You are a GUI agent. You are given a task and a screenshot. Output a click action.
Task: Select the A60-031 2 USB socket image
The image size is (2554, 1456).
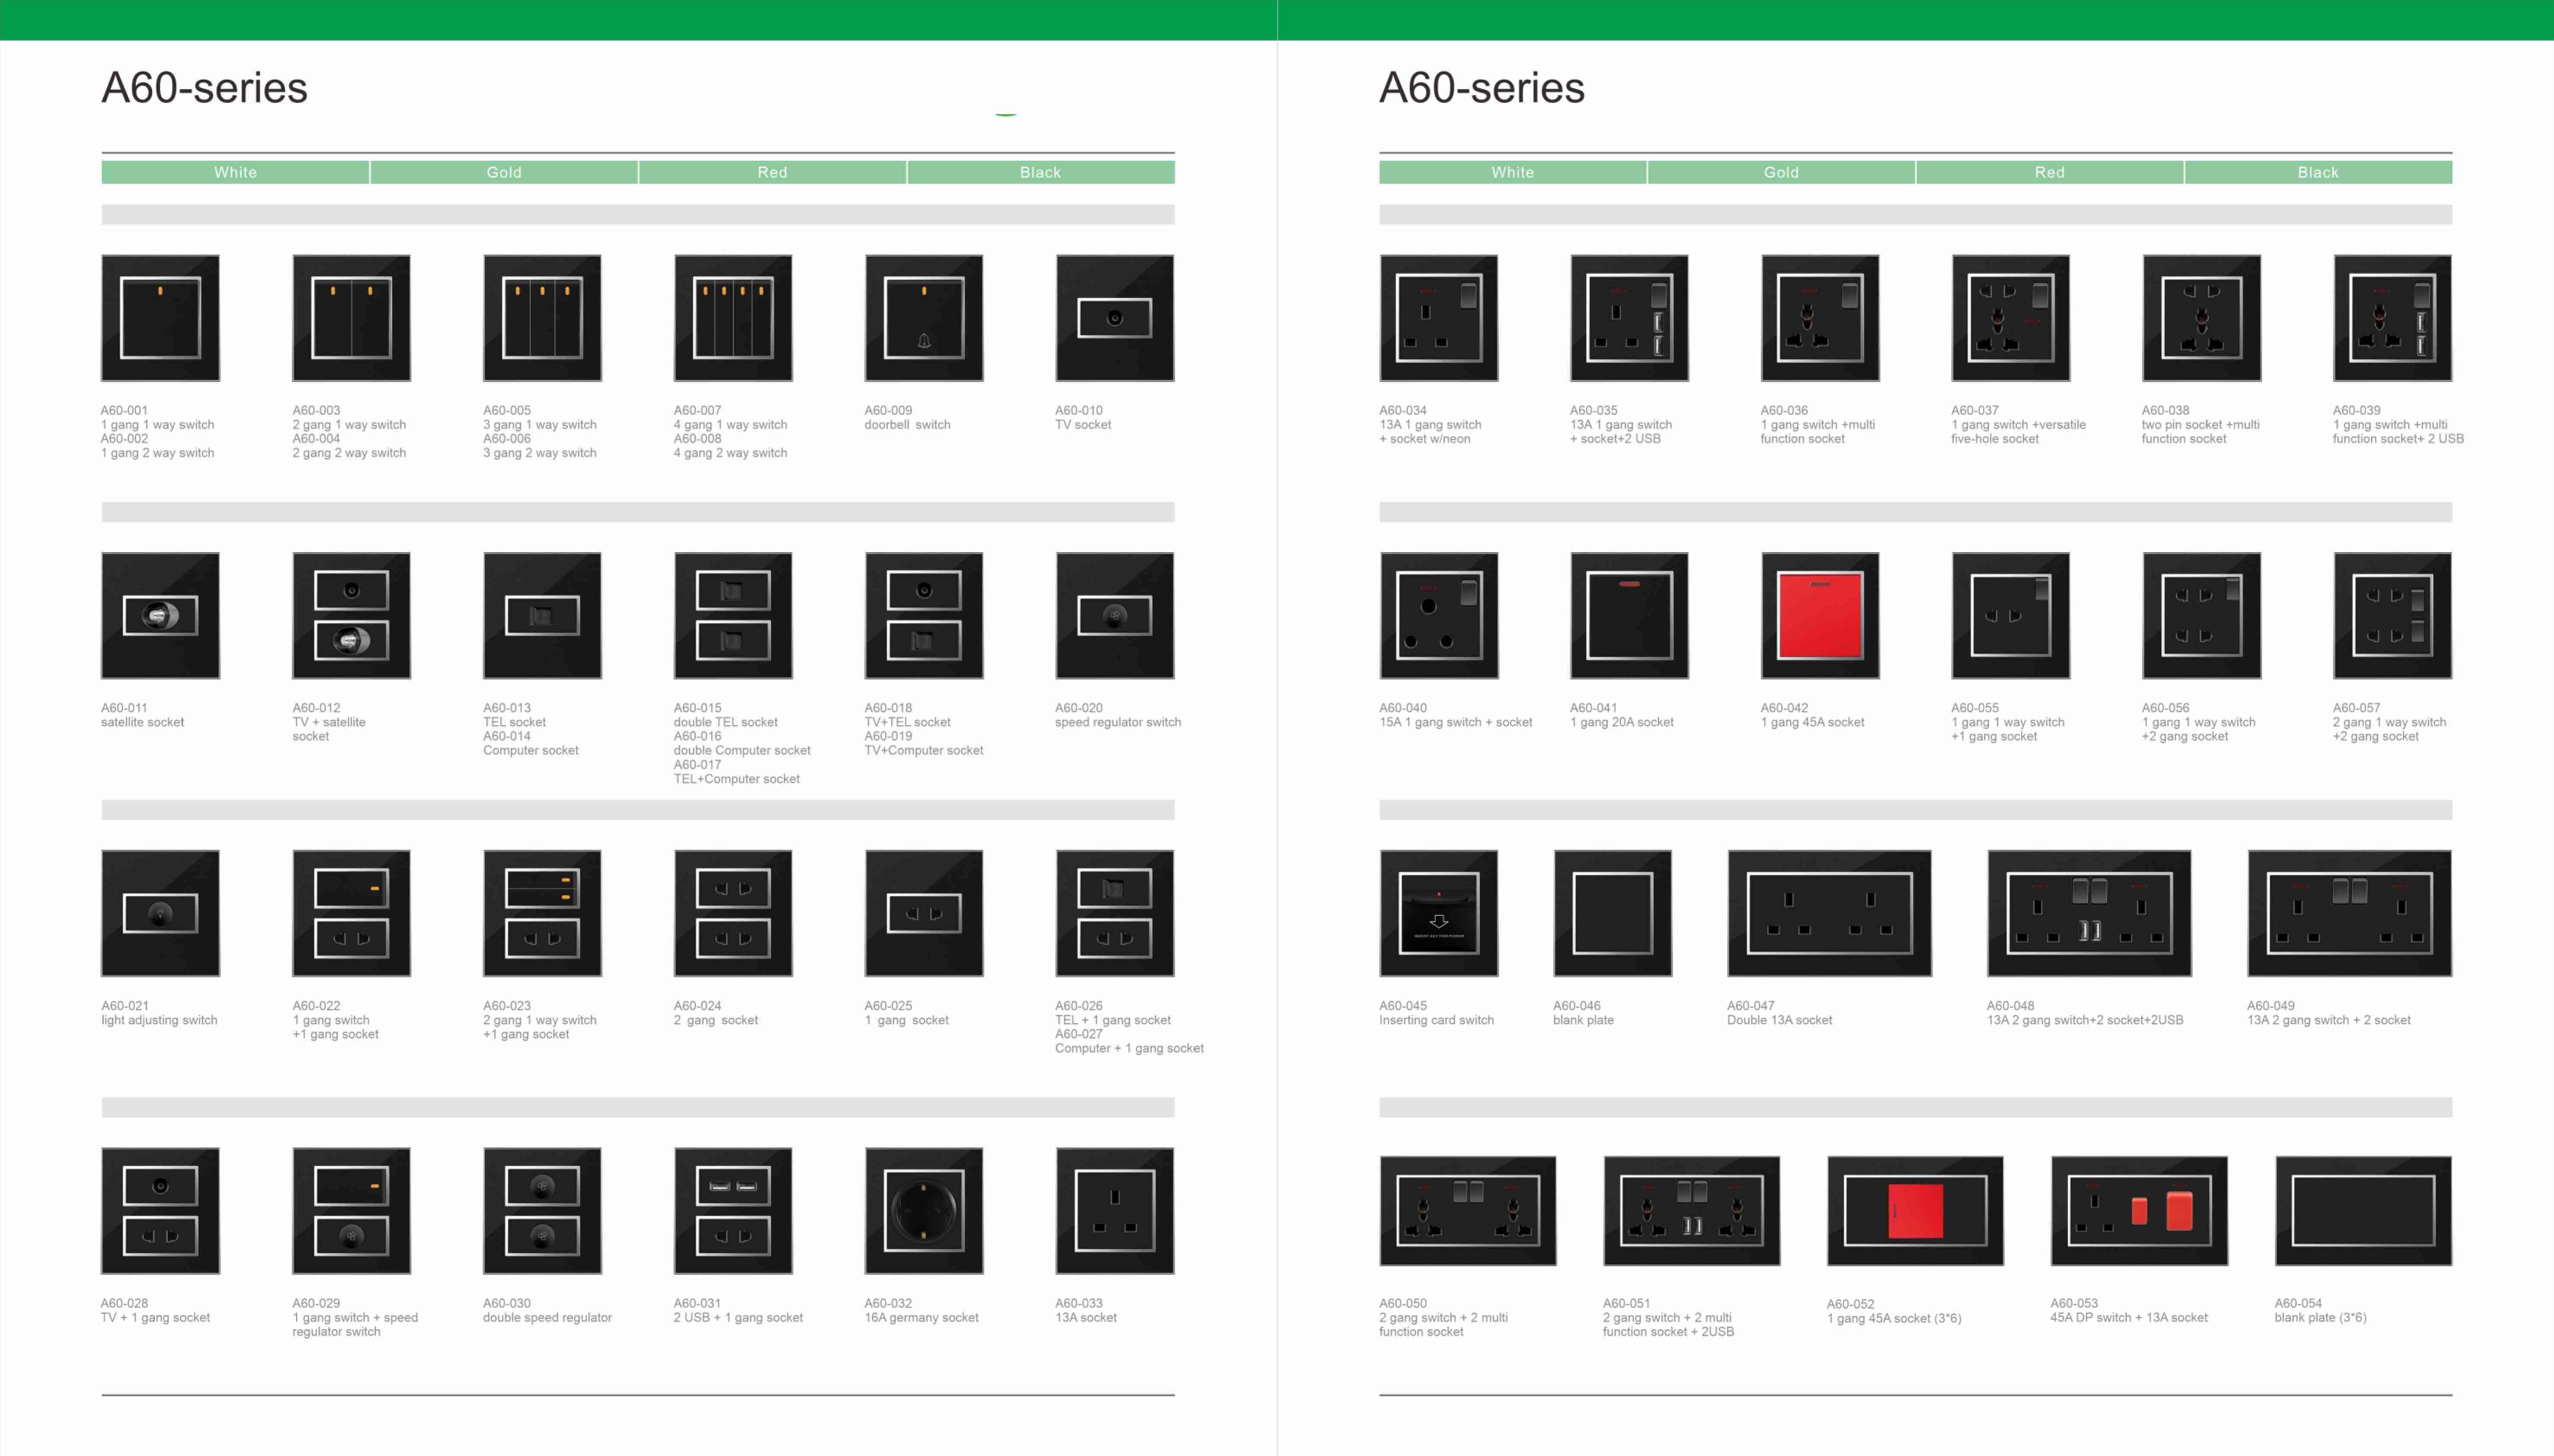click(x=733, y=1211)
